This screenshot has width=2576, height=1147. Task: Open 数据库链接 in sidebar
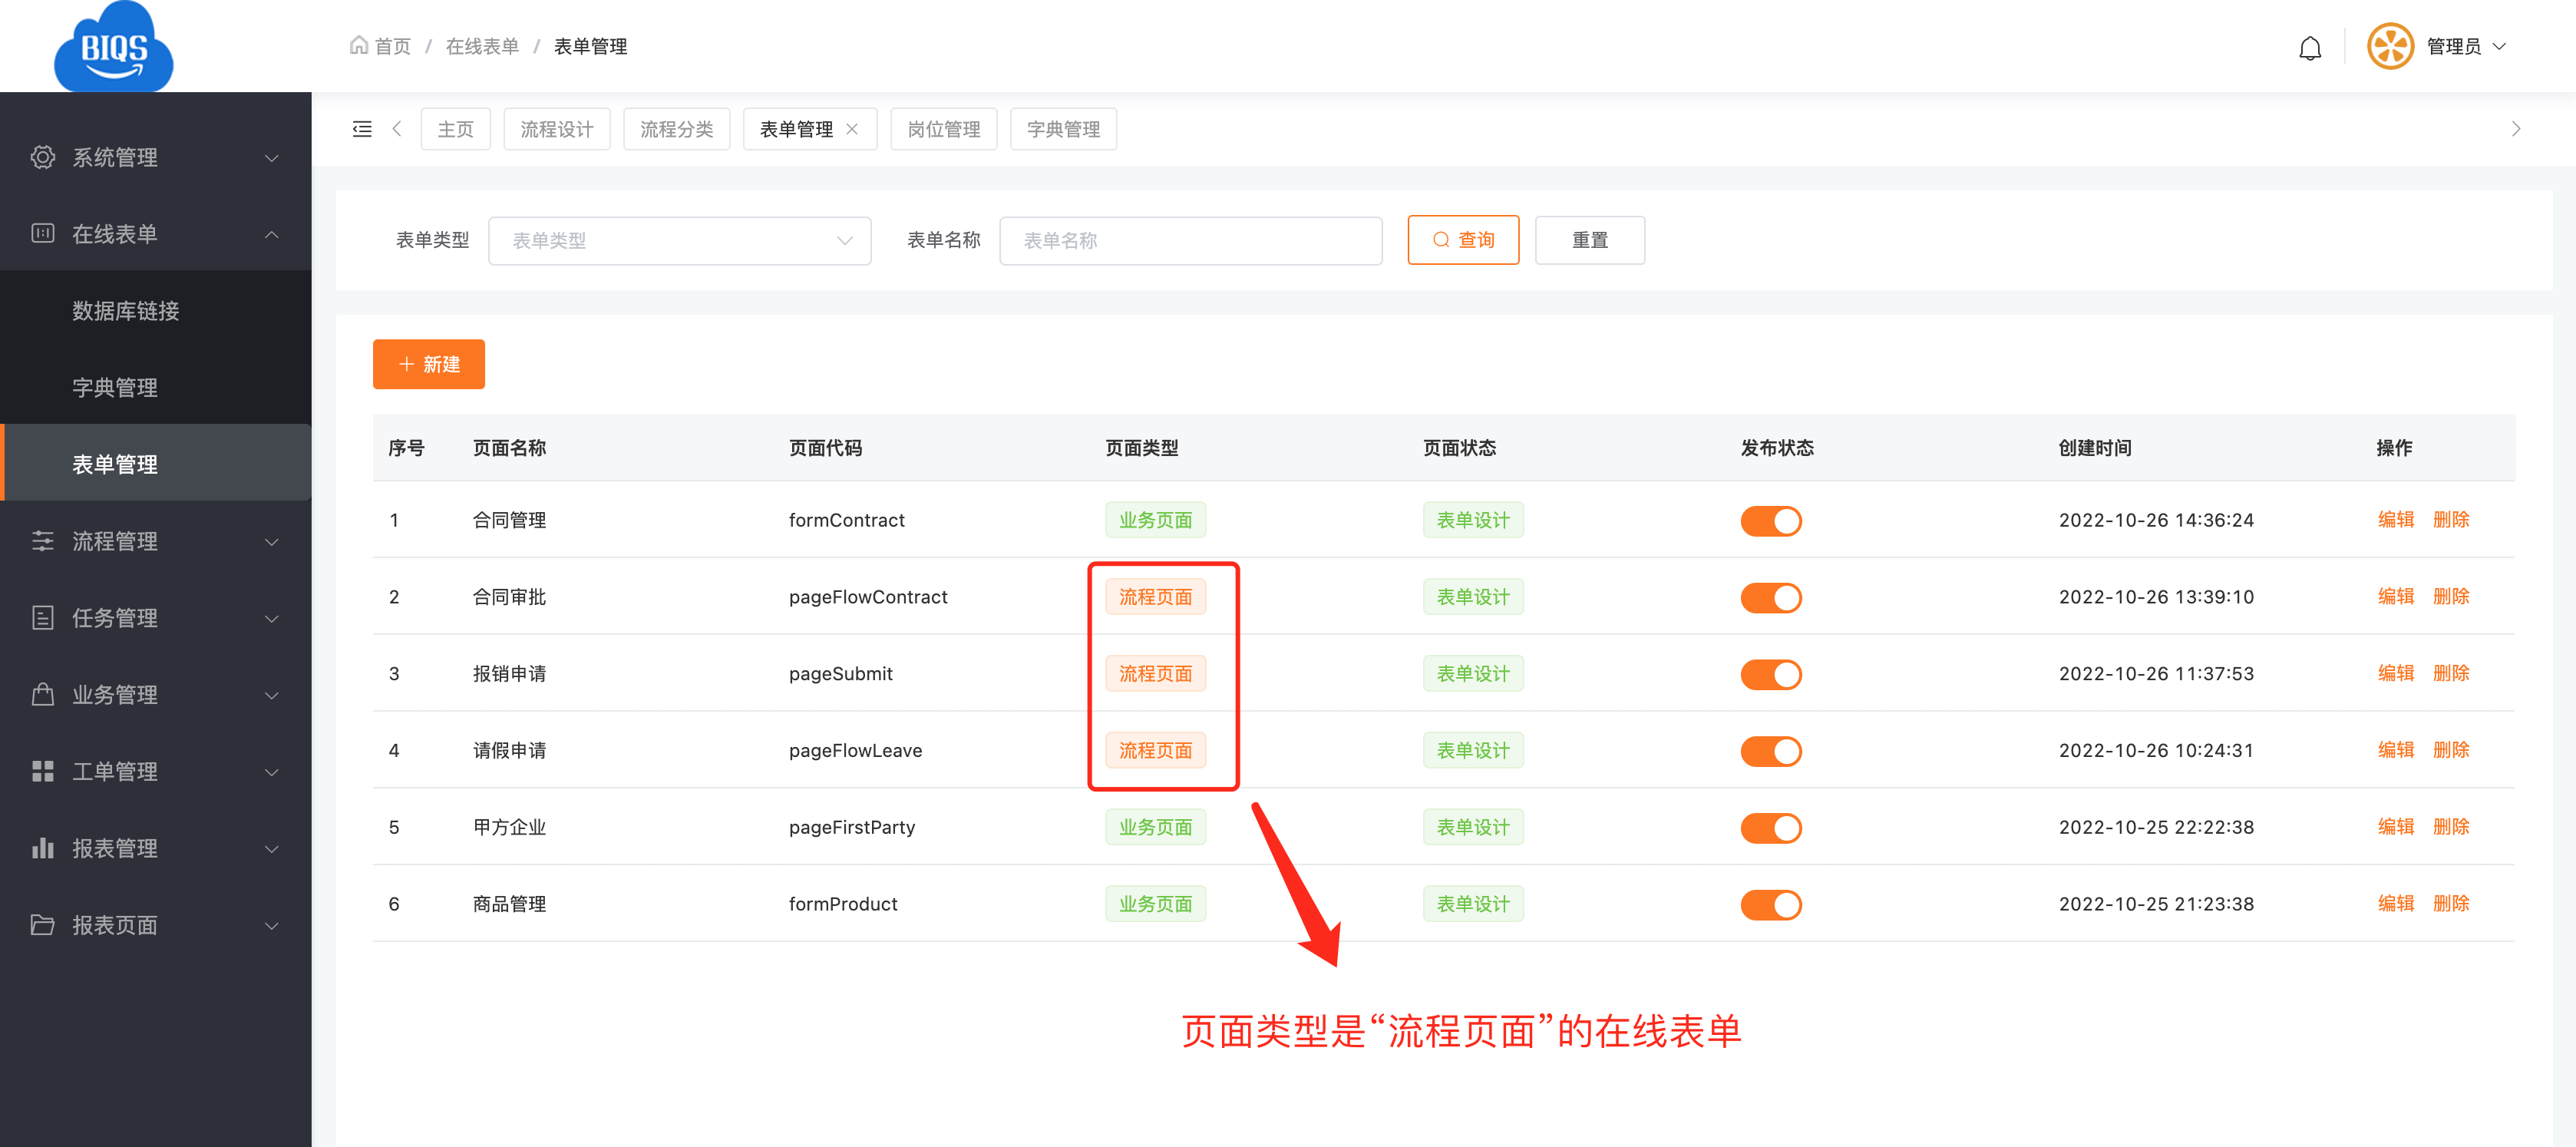(156, 310)
